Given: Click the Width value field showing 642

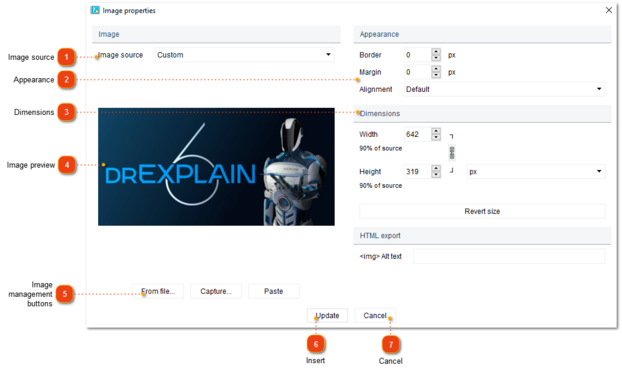Looking at the screenshot, I should pyautogui.click(x=417, y=134).
